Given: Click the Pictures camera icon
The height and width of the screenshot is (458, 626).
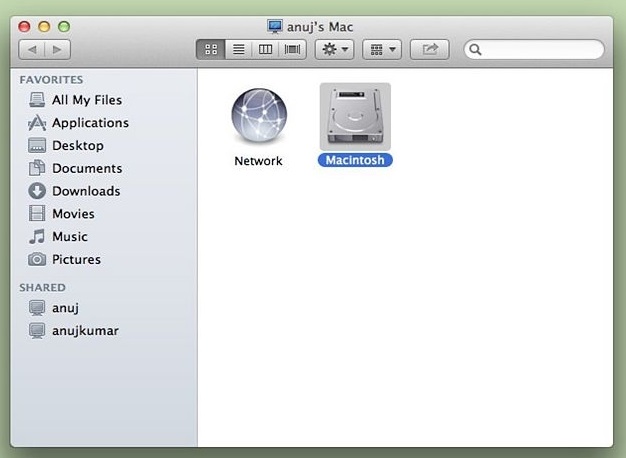Looking at the screenshot, I should [x=37, y=260].
